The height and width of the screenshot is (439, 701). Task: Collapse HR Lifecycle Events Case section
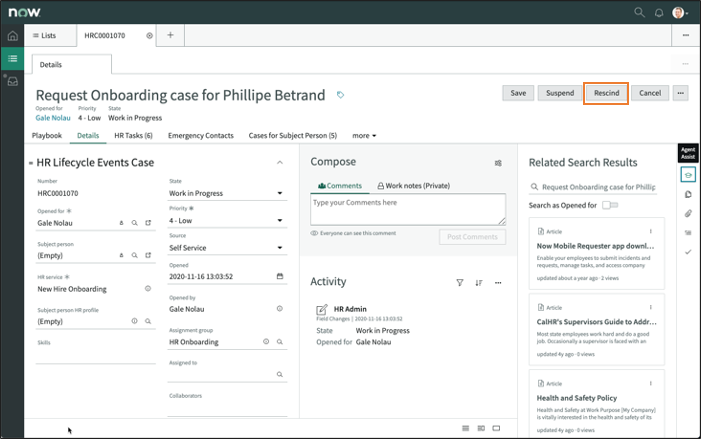[x=280, y=163]
